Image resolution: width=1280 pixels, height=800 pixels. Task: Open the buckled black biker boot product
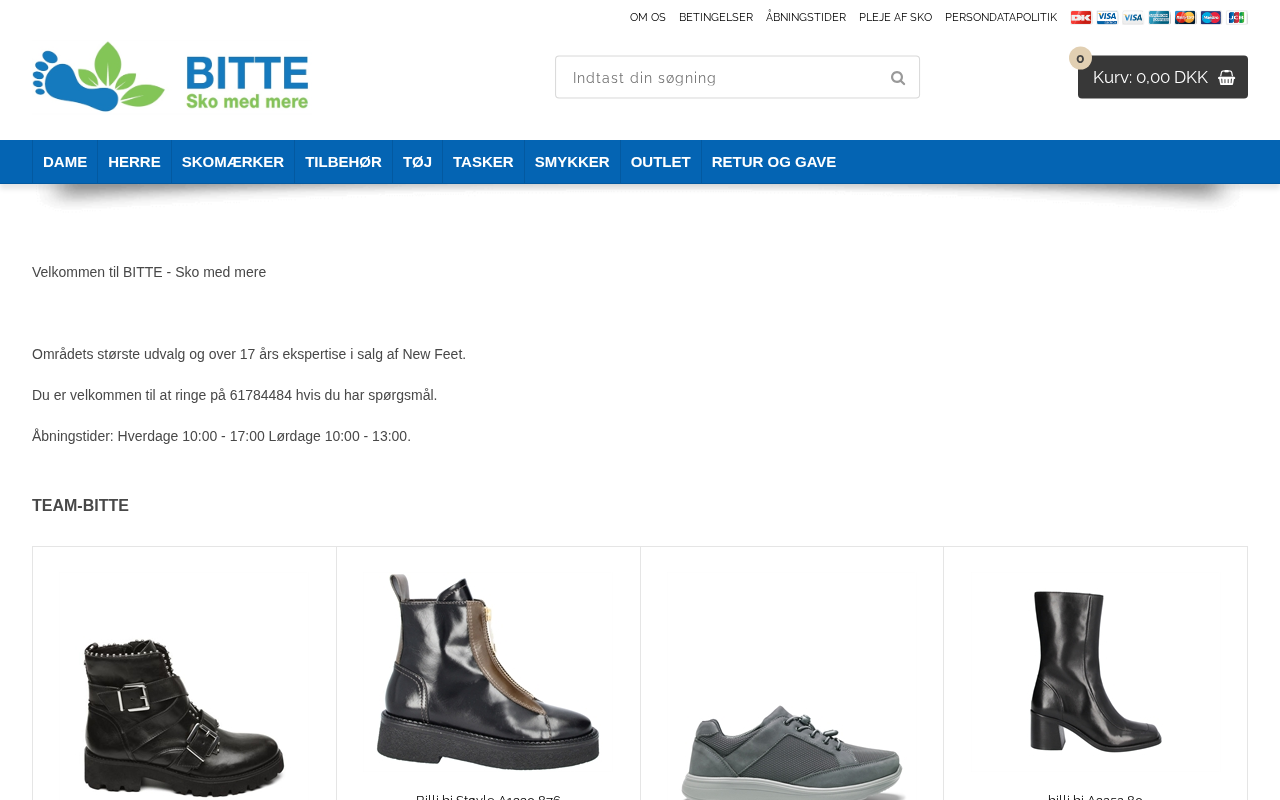tap(184, 715)
